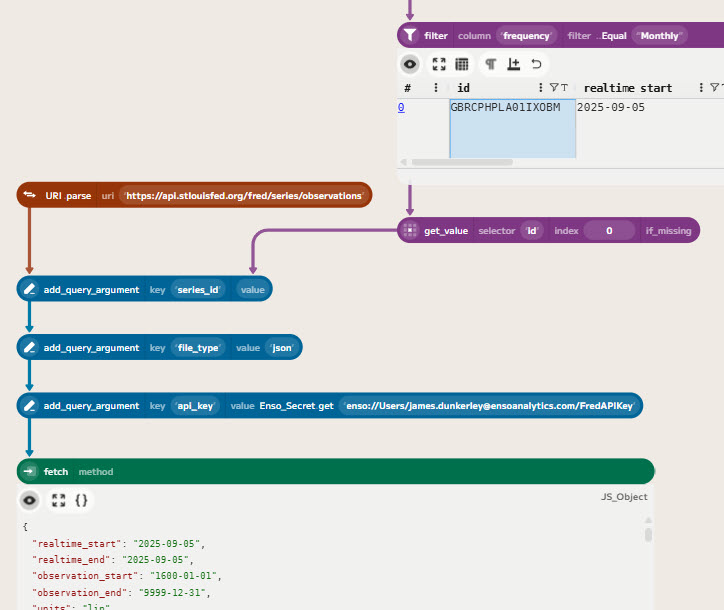Click the pencil icon on the api_key node
This screenshot has height=610, width=724.
pos(30,406)
